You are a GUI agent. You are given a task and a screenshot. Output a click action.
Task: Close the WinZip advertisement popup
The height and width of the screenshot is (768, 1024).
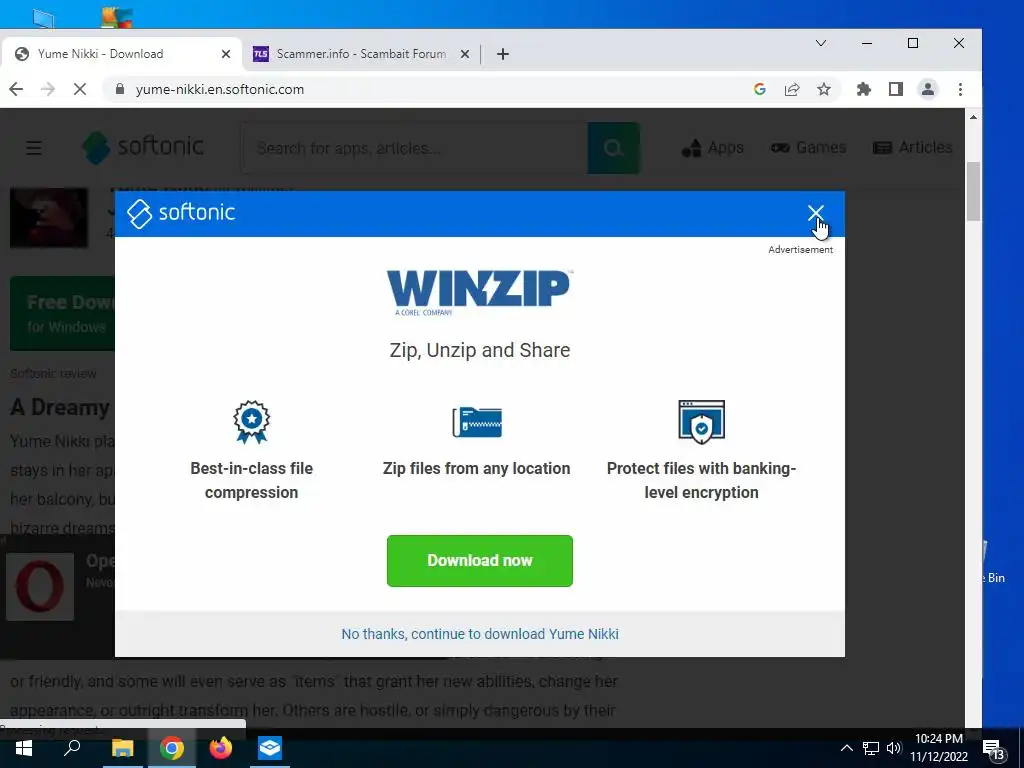815,213
